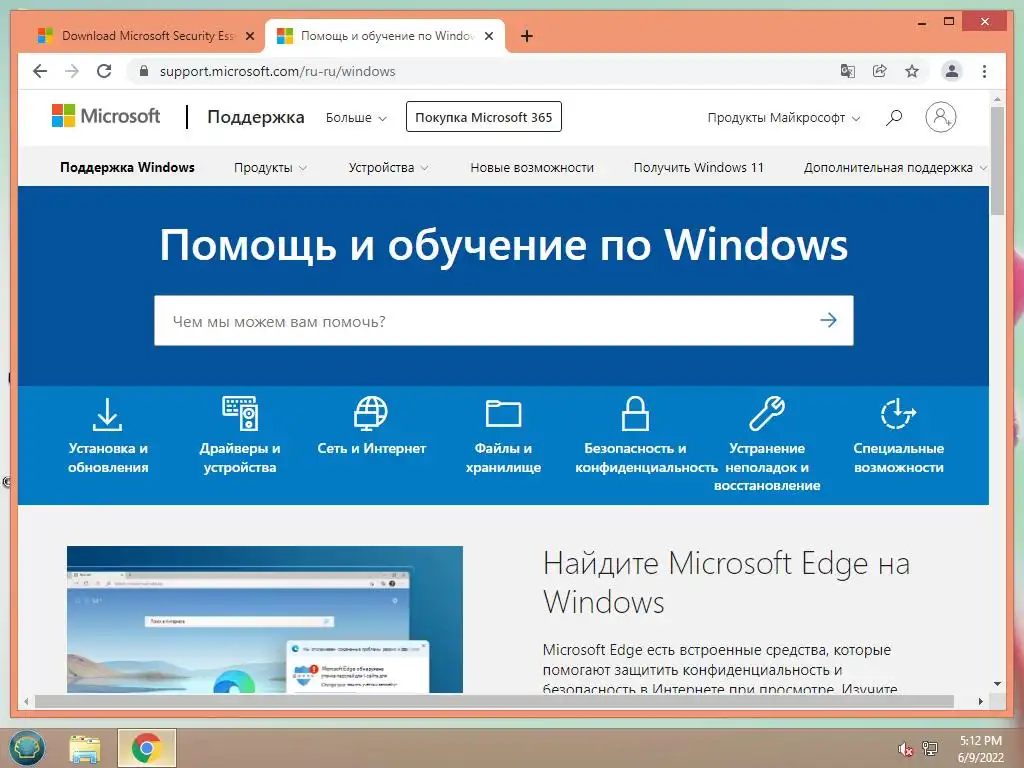Open the Chrome three-dot menu

(985, 71)
